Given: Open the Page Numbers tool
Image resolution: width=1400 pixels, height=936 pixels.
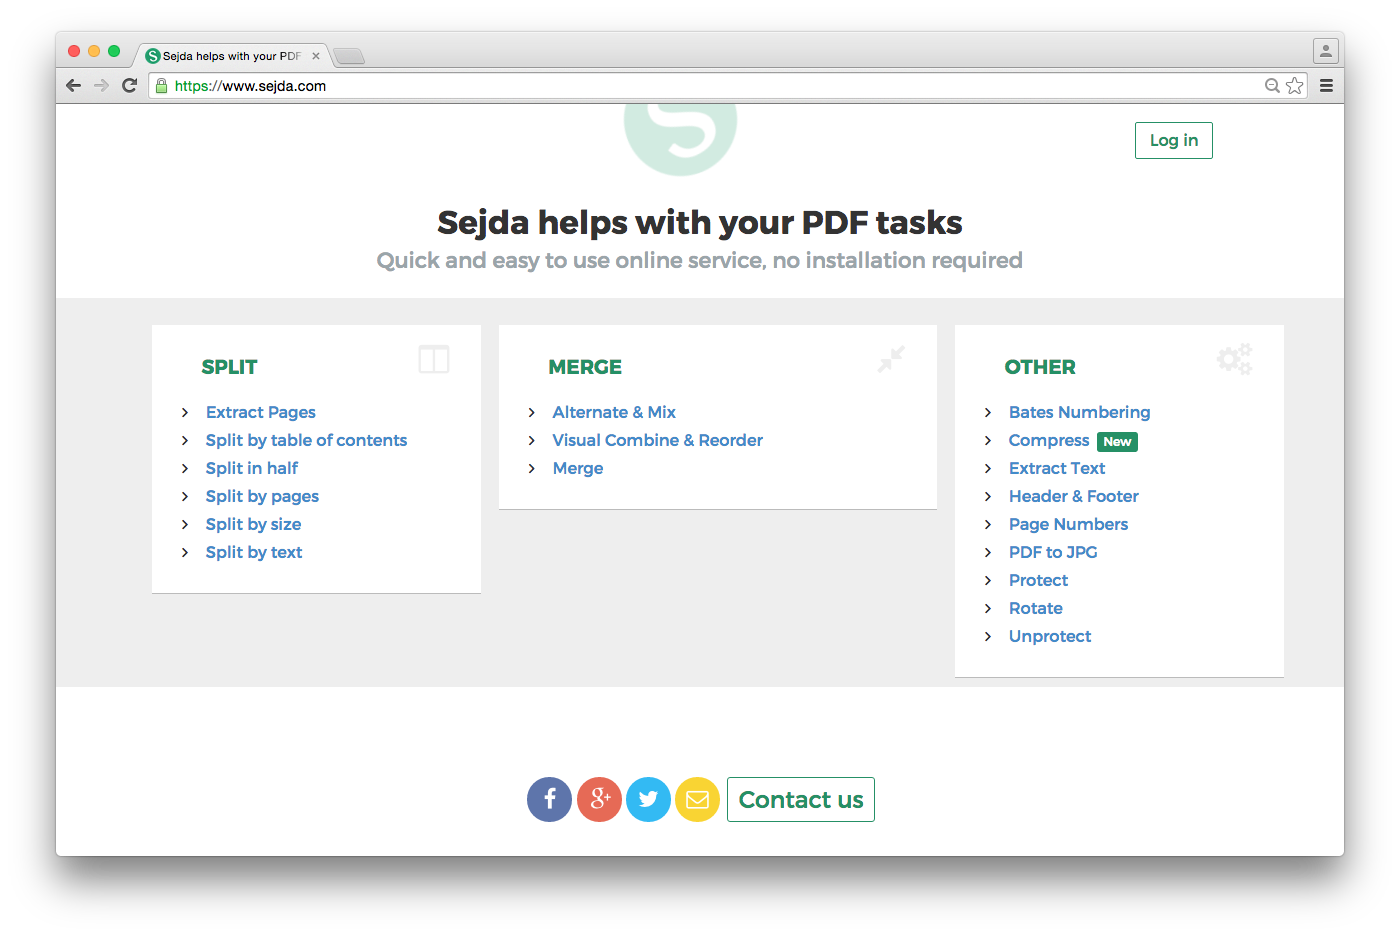Looking at the screenshot, I should pyautogui.click(x=1068, y=524).
